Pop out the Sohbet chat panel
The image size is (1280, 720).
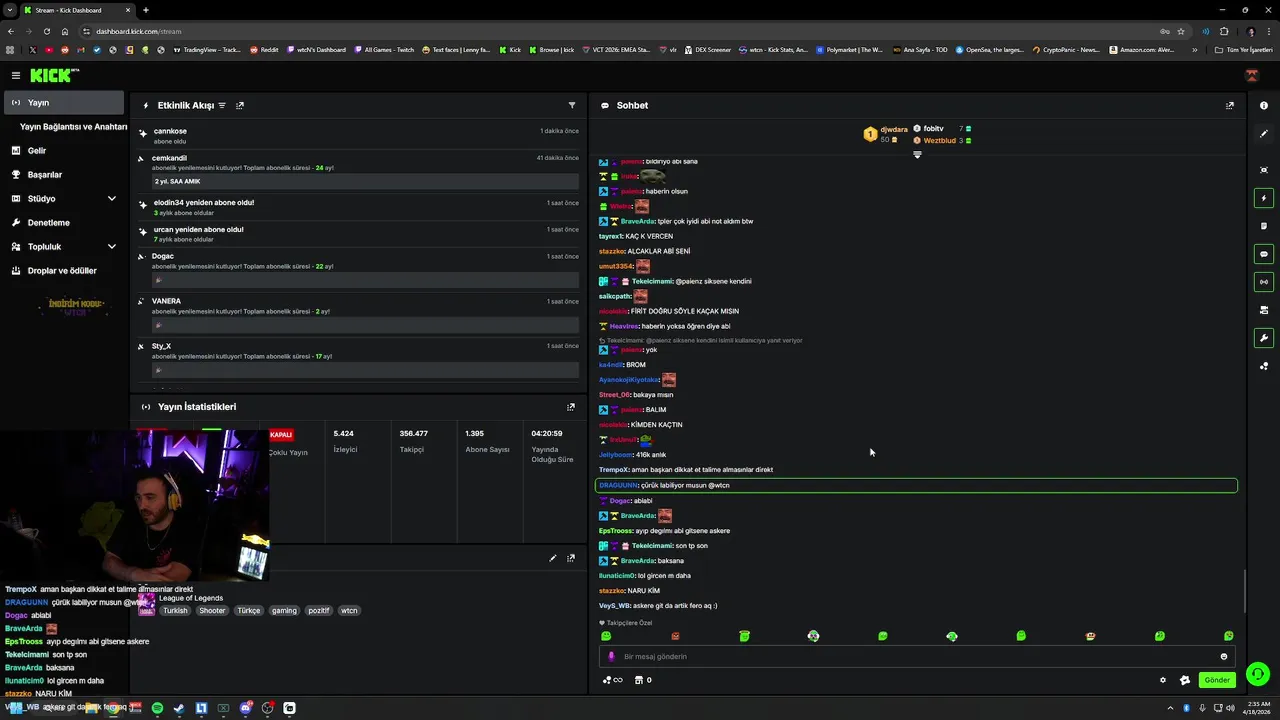1230,105
